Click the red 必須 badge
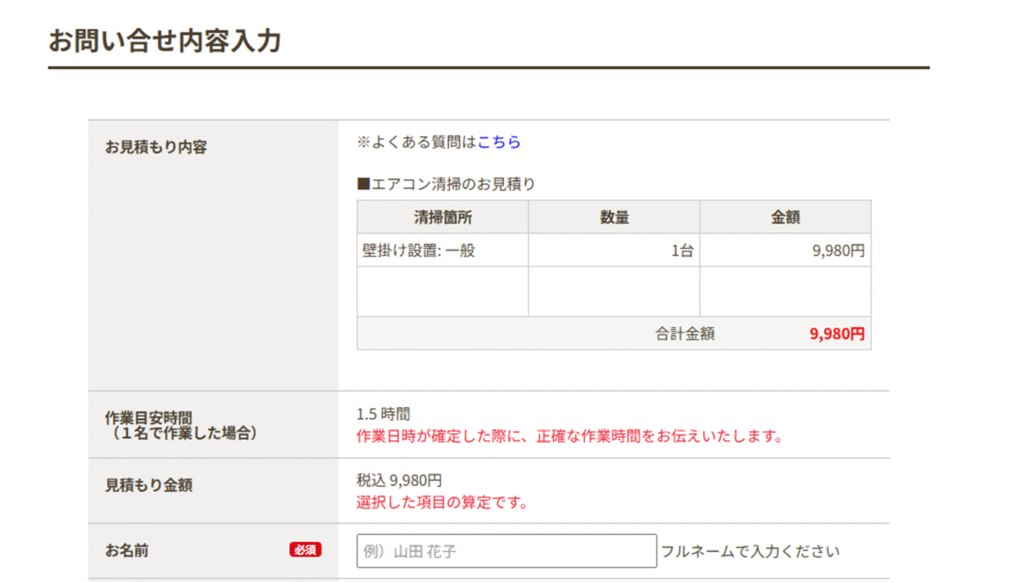Viewport: 1024px width, 582px height. coord(305,550)
